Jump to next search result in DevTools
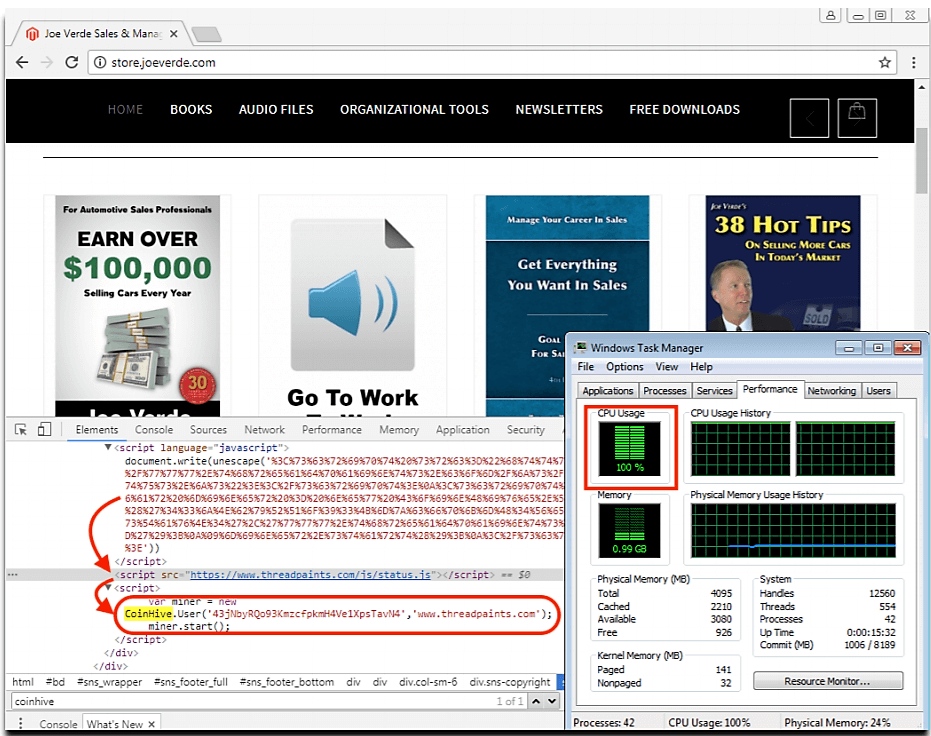This screenshot has width=931, height=736. (x=552, y=701)
